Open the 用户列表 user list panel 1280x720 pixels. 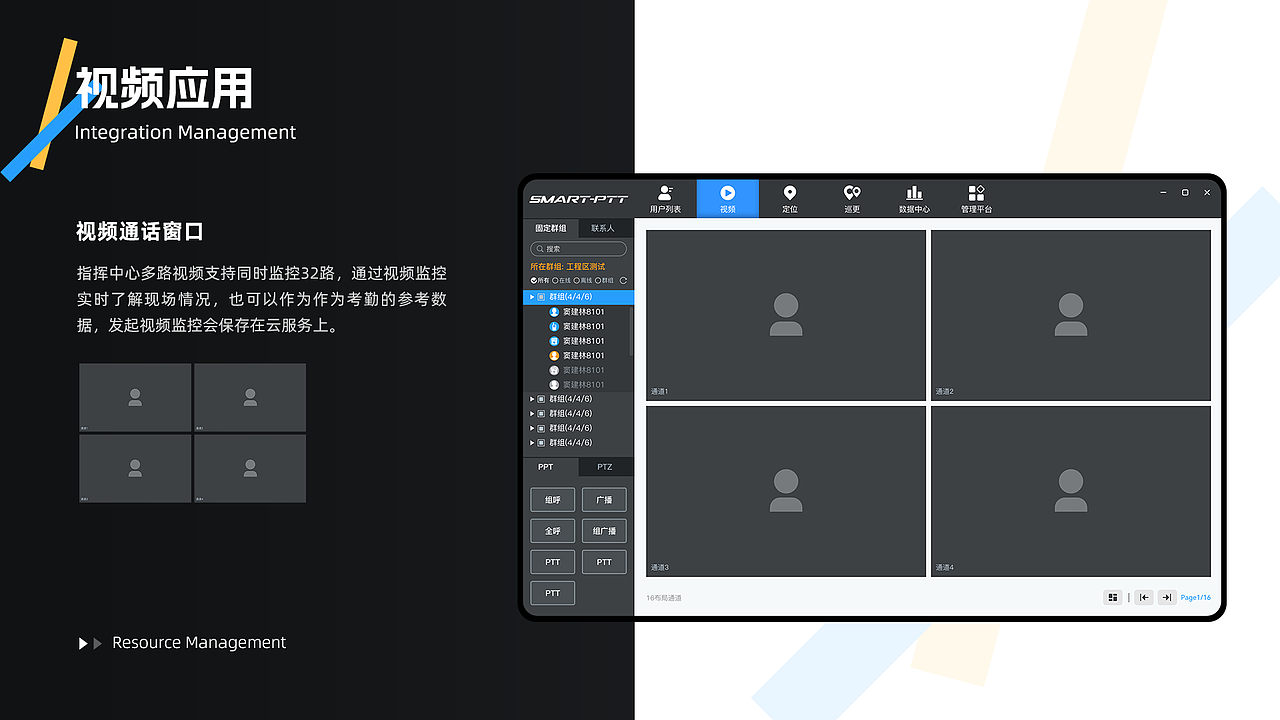coord(665,197)
